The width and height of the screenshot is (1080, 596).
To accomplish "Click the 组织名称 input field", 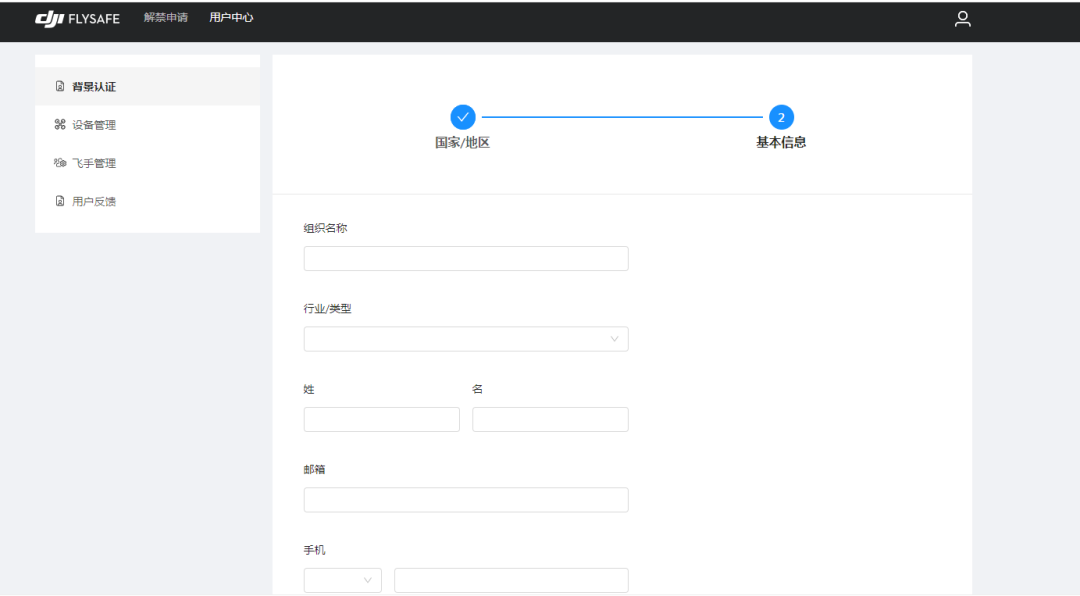I will click(x=466, y=258).
